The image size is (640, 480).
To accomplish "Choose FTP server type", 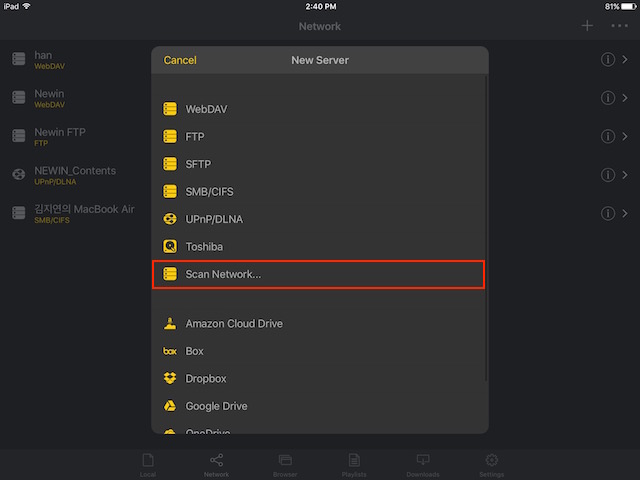I will point(318,136).
